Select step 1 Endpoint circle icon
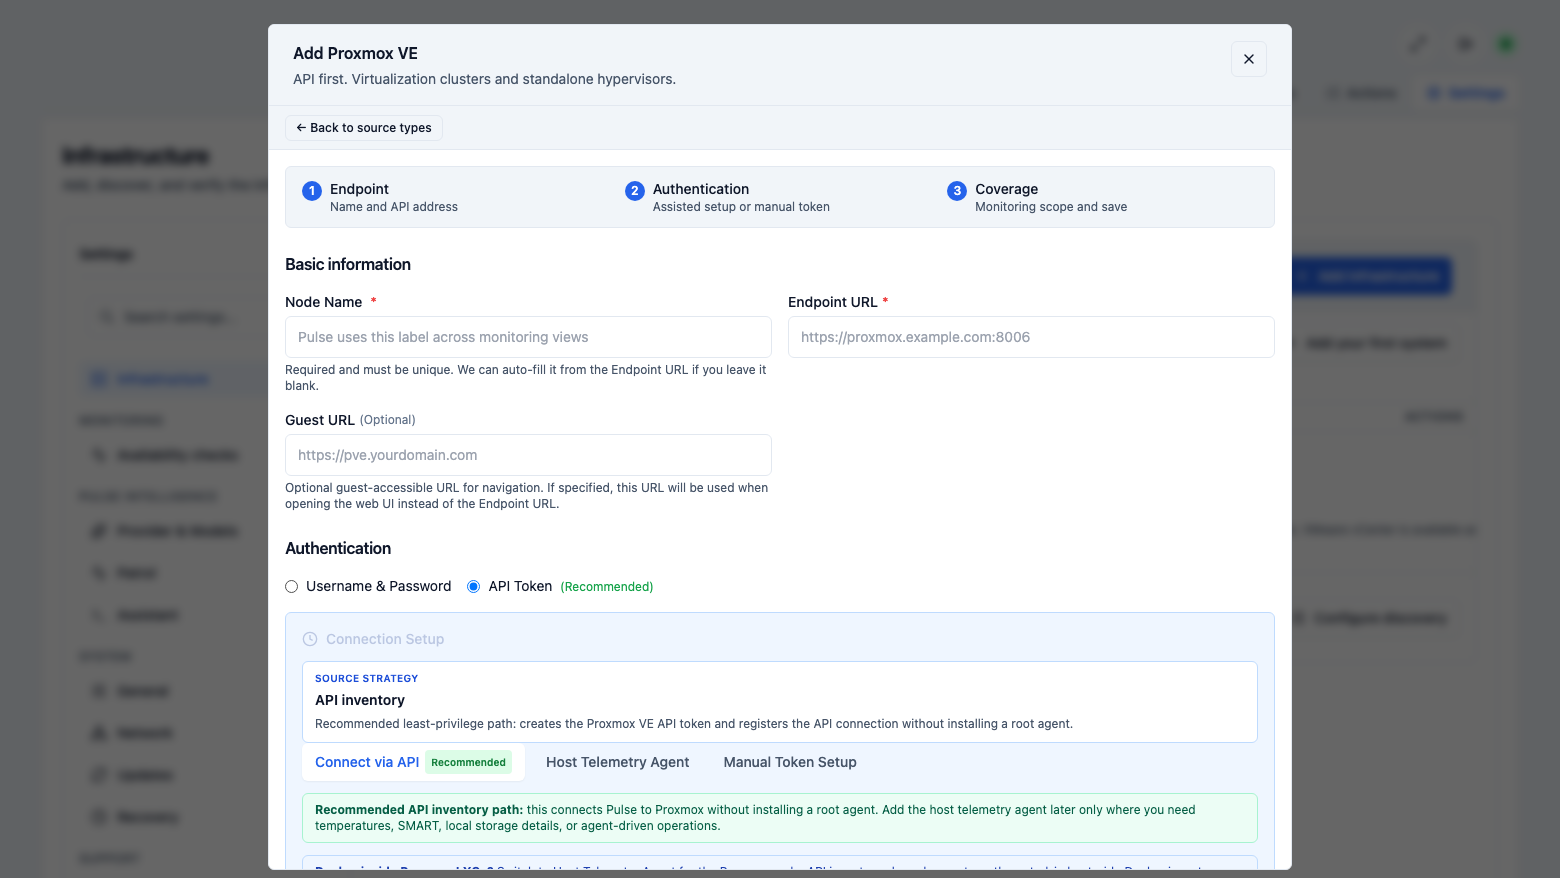 pos(312,191)
